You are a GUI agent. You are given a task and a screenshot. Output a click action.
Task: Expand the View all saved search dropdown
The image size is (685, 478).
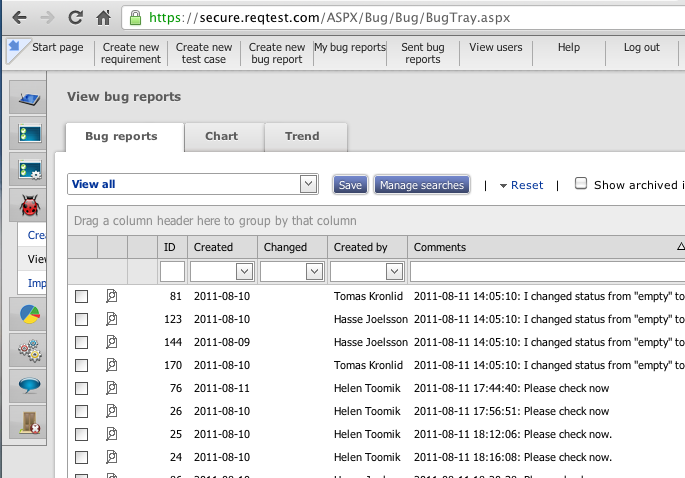tap(308, 184)
